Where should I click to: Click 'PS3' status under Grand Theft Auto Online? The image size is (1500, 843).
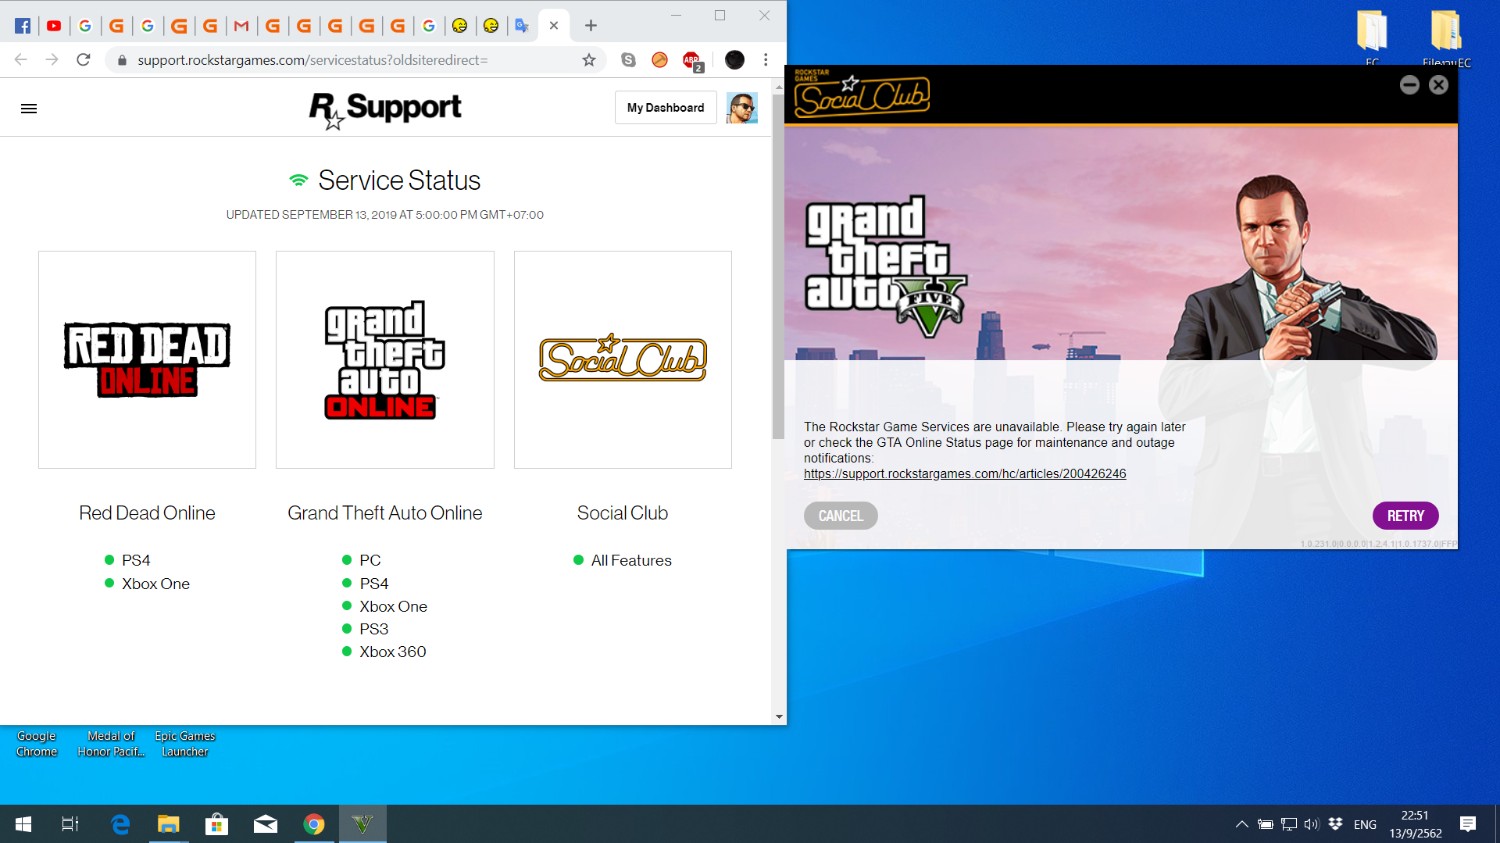pyautogui.click(x=374, y=629)
